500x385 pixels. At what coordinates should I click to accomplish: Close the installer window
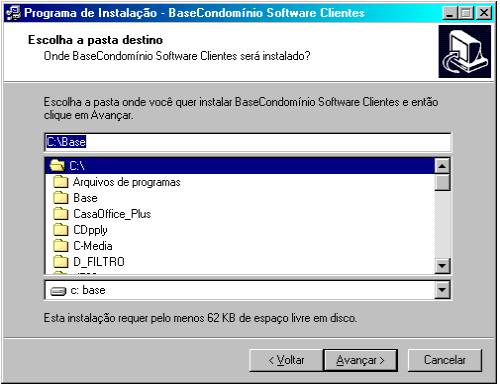click(x=484, y=13)
